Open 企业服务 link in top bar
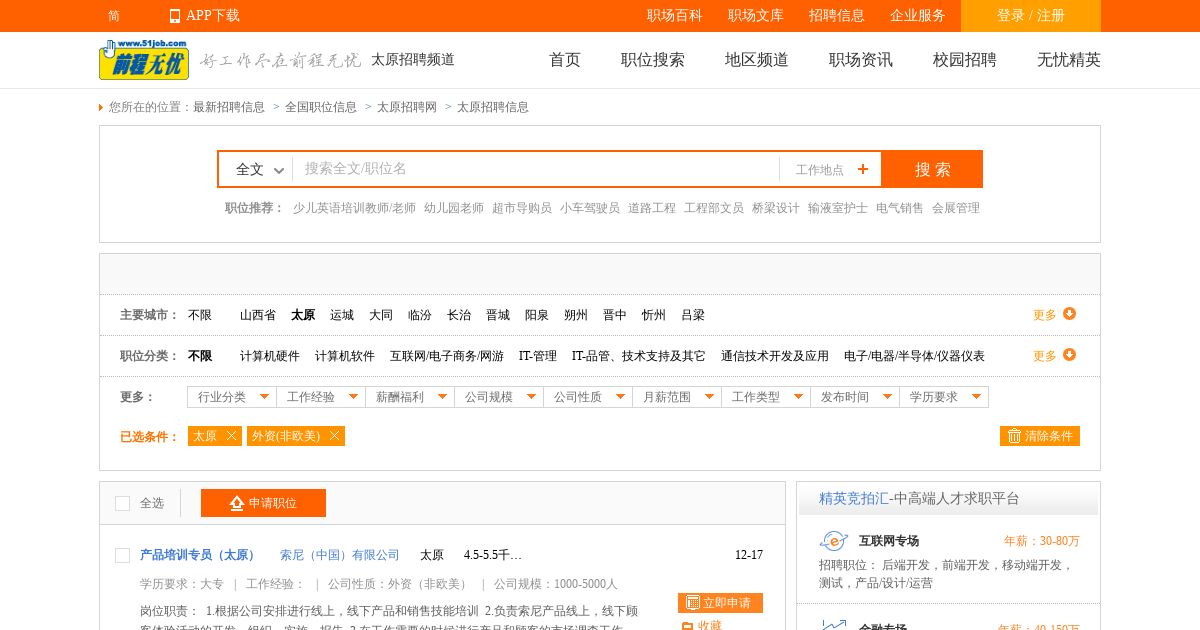This screenshot has height=630, width=1200. pyautogui.click(x=918, y=16)
